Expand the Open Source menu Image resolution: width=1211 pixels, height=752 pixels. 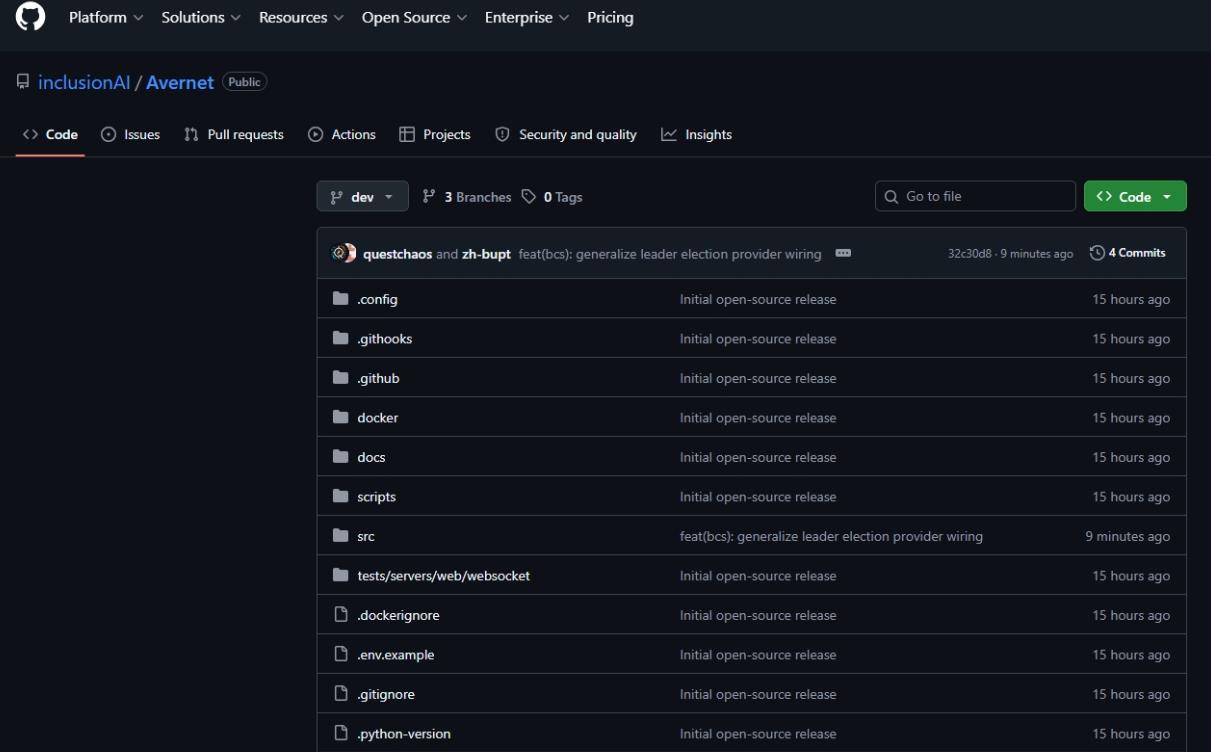pos(415,18)
